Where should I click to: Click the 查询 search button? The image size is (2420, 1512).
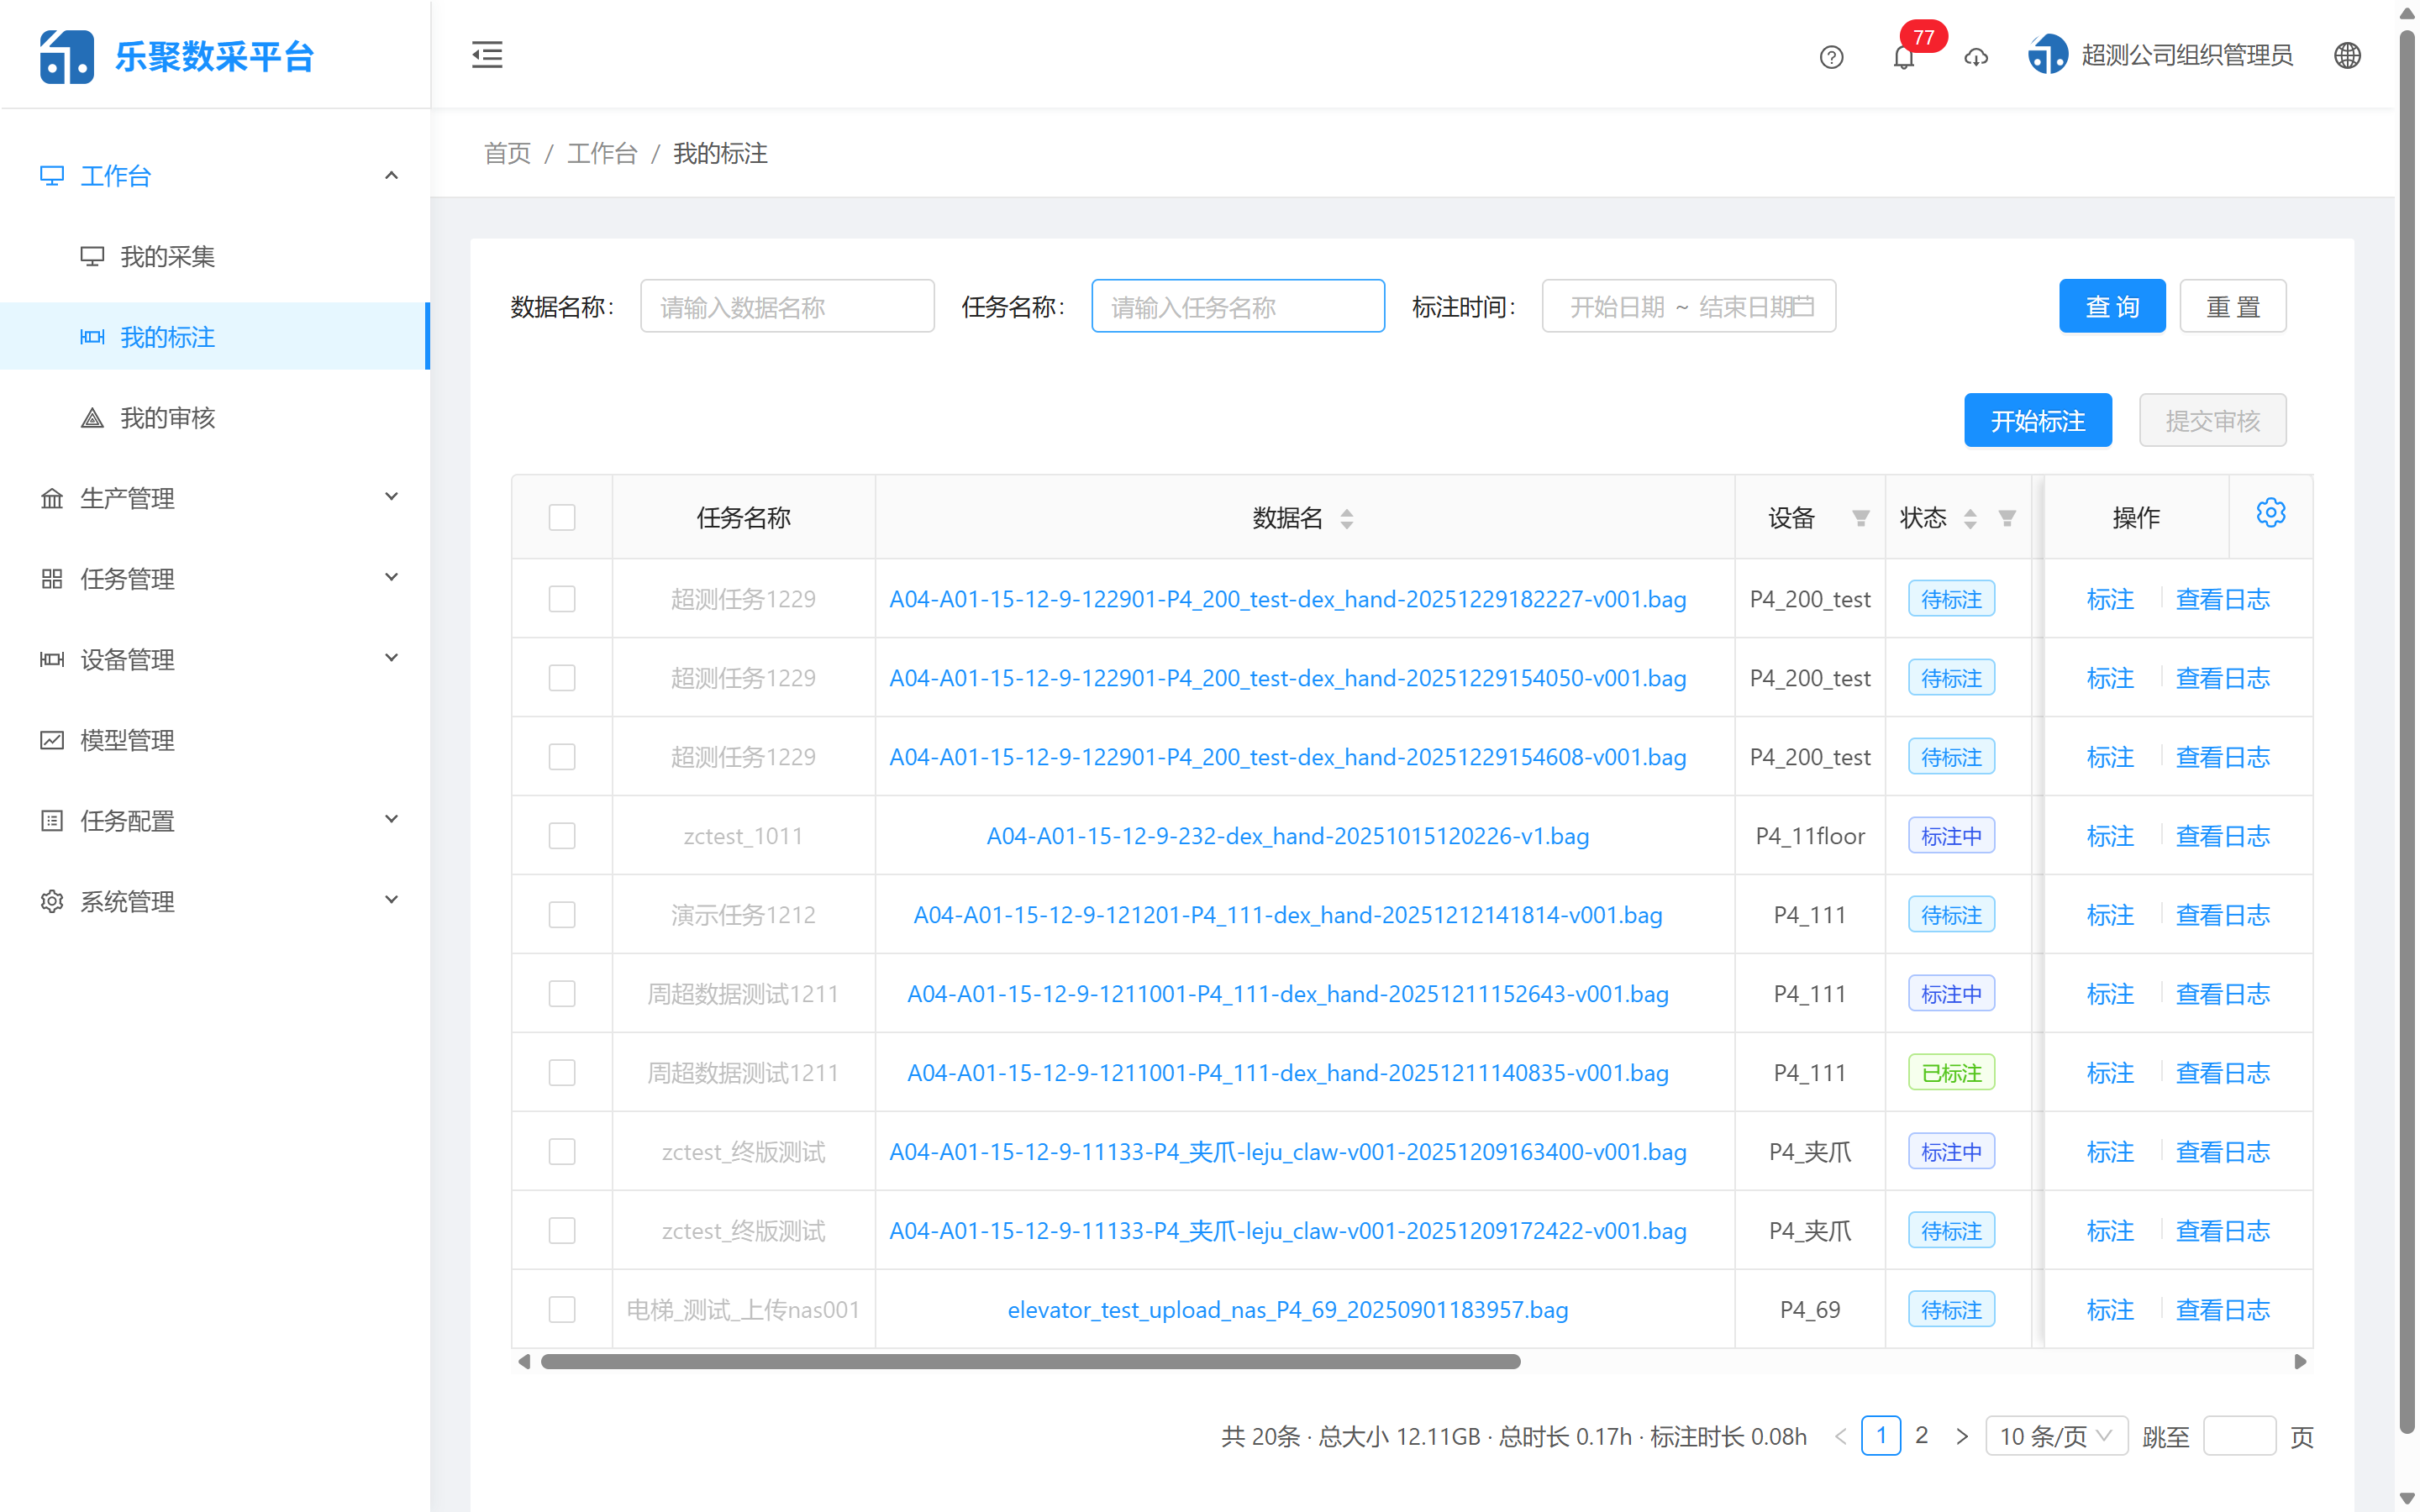point(2112,306)
